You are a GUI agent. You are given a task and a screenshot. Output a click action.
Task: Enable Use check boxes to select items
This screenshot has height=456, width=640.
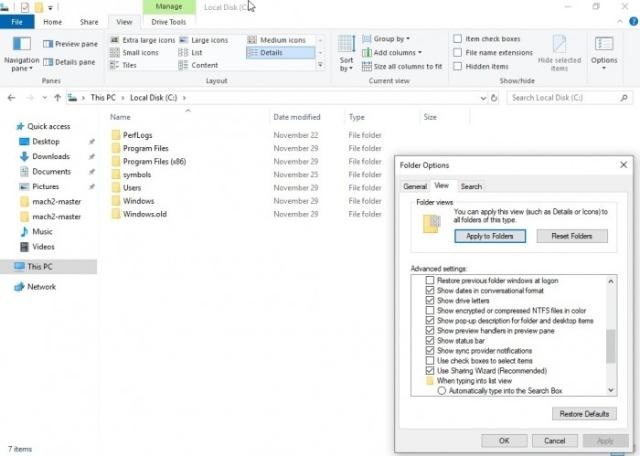click(430, 361)
